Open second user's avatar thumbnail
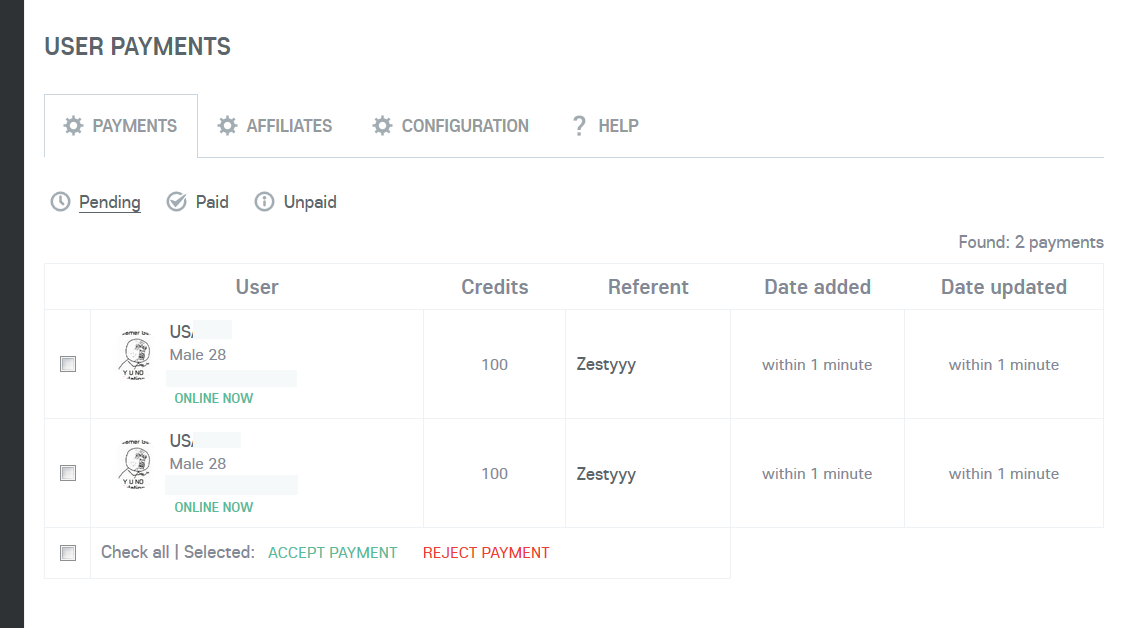1132x628 pixels. coord(135,466)
